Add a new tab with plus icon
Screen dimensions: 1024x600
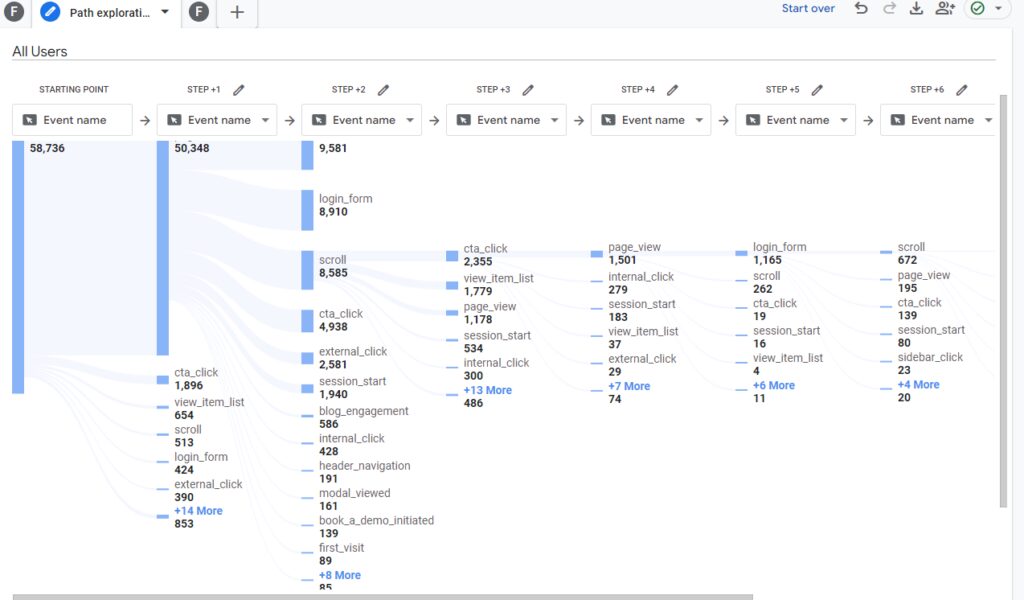[237, 12]
